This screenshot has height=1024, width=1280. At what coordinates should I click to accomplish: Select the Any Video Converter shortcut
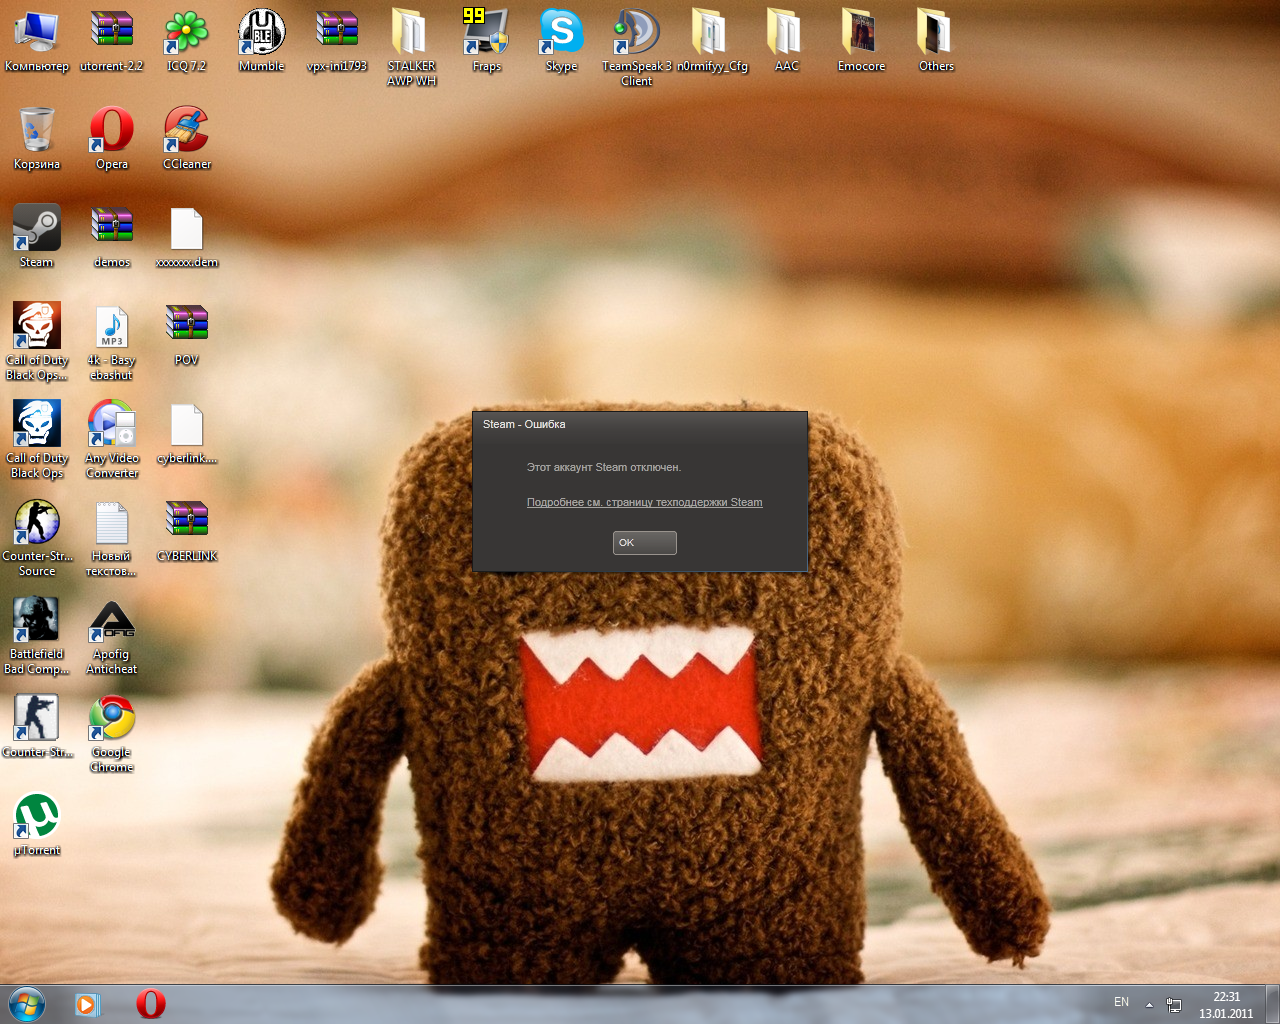[112, 440]
